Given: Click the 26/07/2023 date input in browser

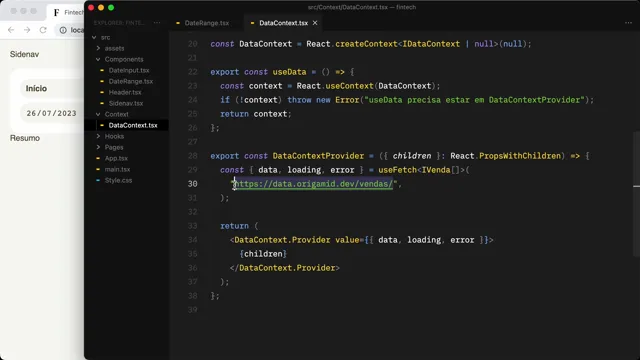Looking at the screenshot, I should [51, 113].
